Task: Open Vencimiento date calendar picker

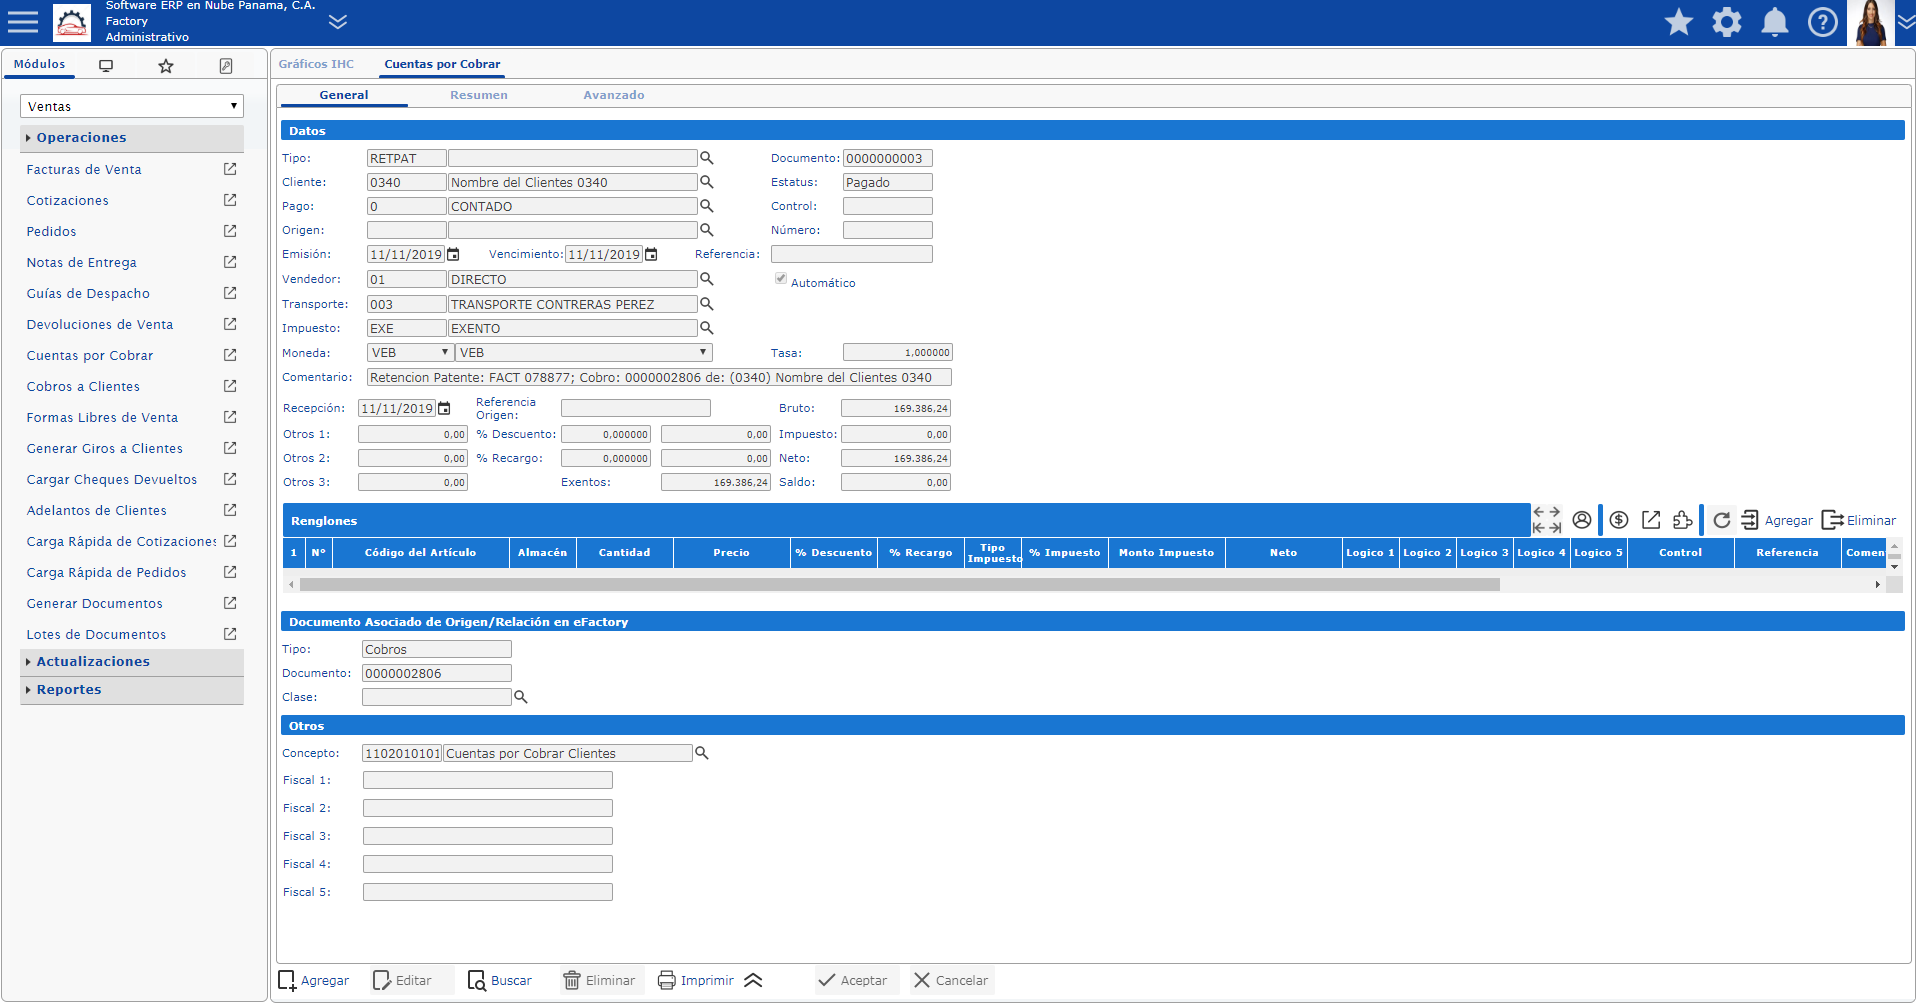Action: click(x=651, y=255)
